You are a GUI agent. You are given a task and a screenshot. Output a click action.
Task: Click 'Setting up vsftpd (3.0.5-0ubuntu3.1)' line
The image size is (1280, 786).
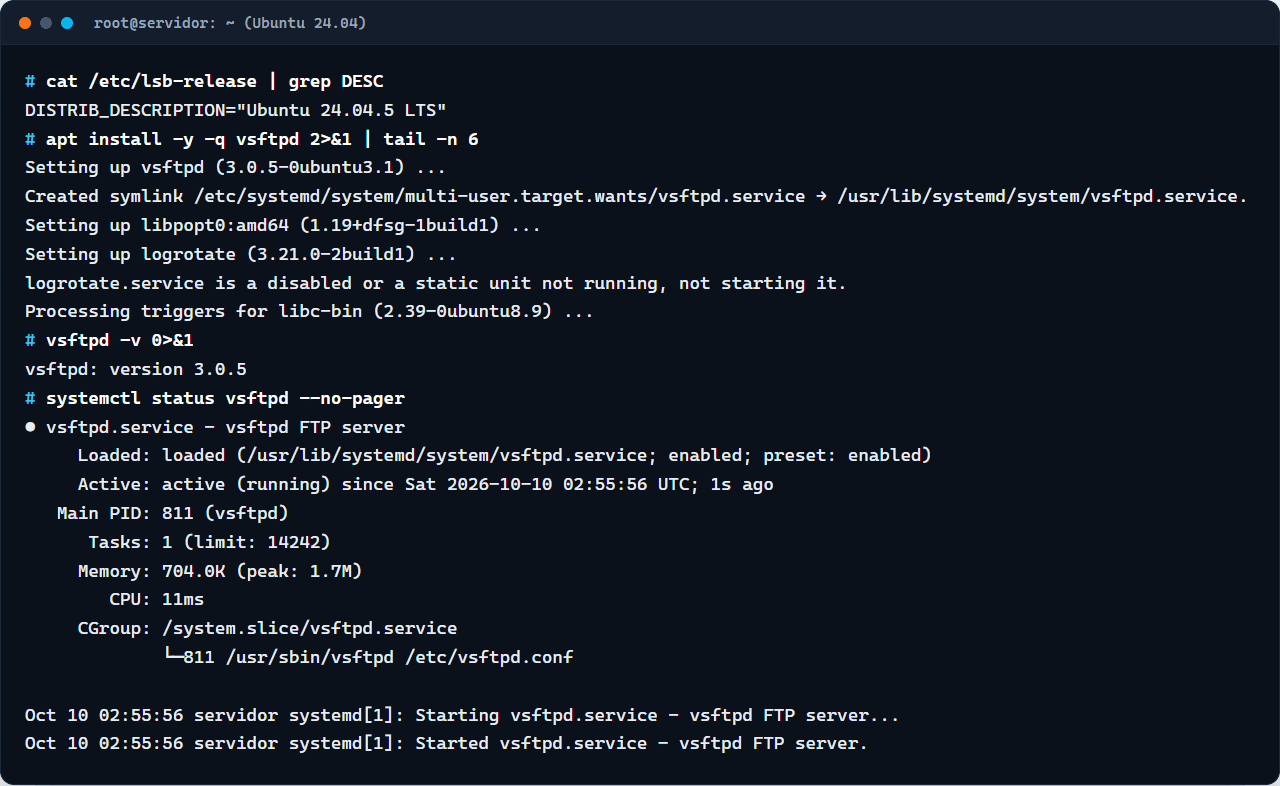point(236,167)
